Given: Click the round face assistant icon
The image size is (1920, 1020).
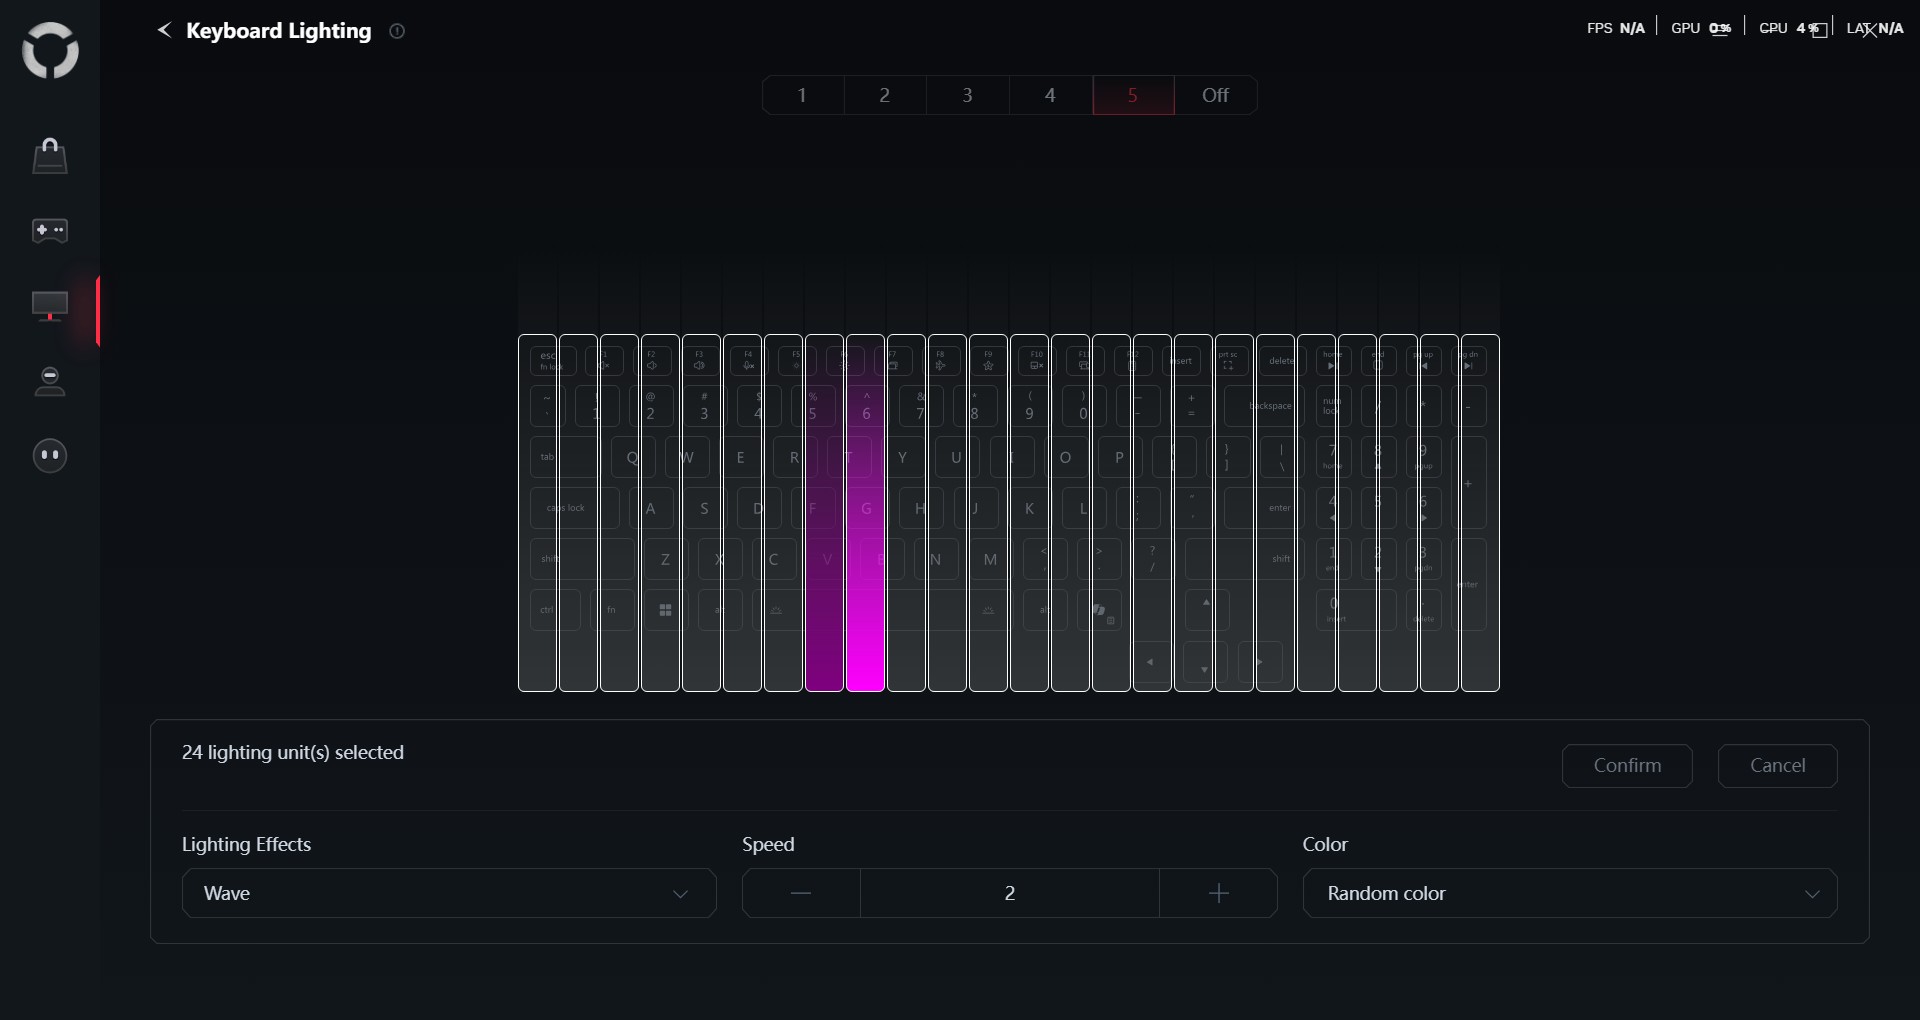Looking at the screenshot, I should click(50, 456).
